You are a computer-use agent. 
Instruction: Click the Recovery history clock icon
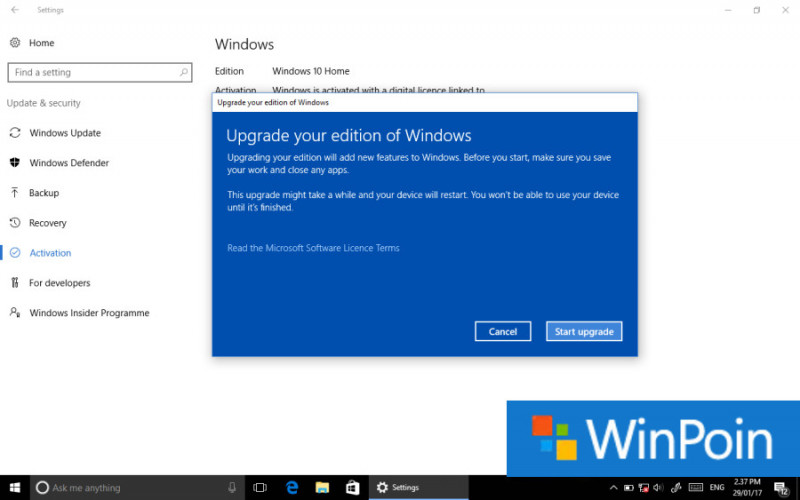(15, 222)
